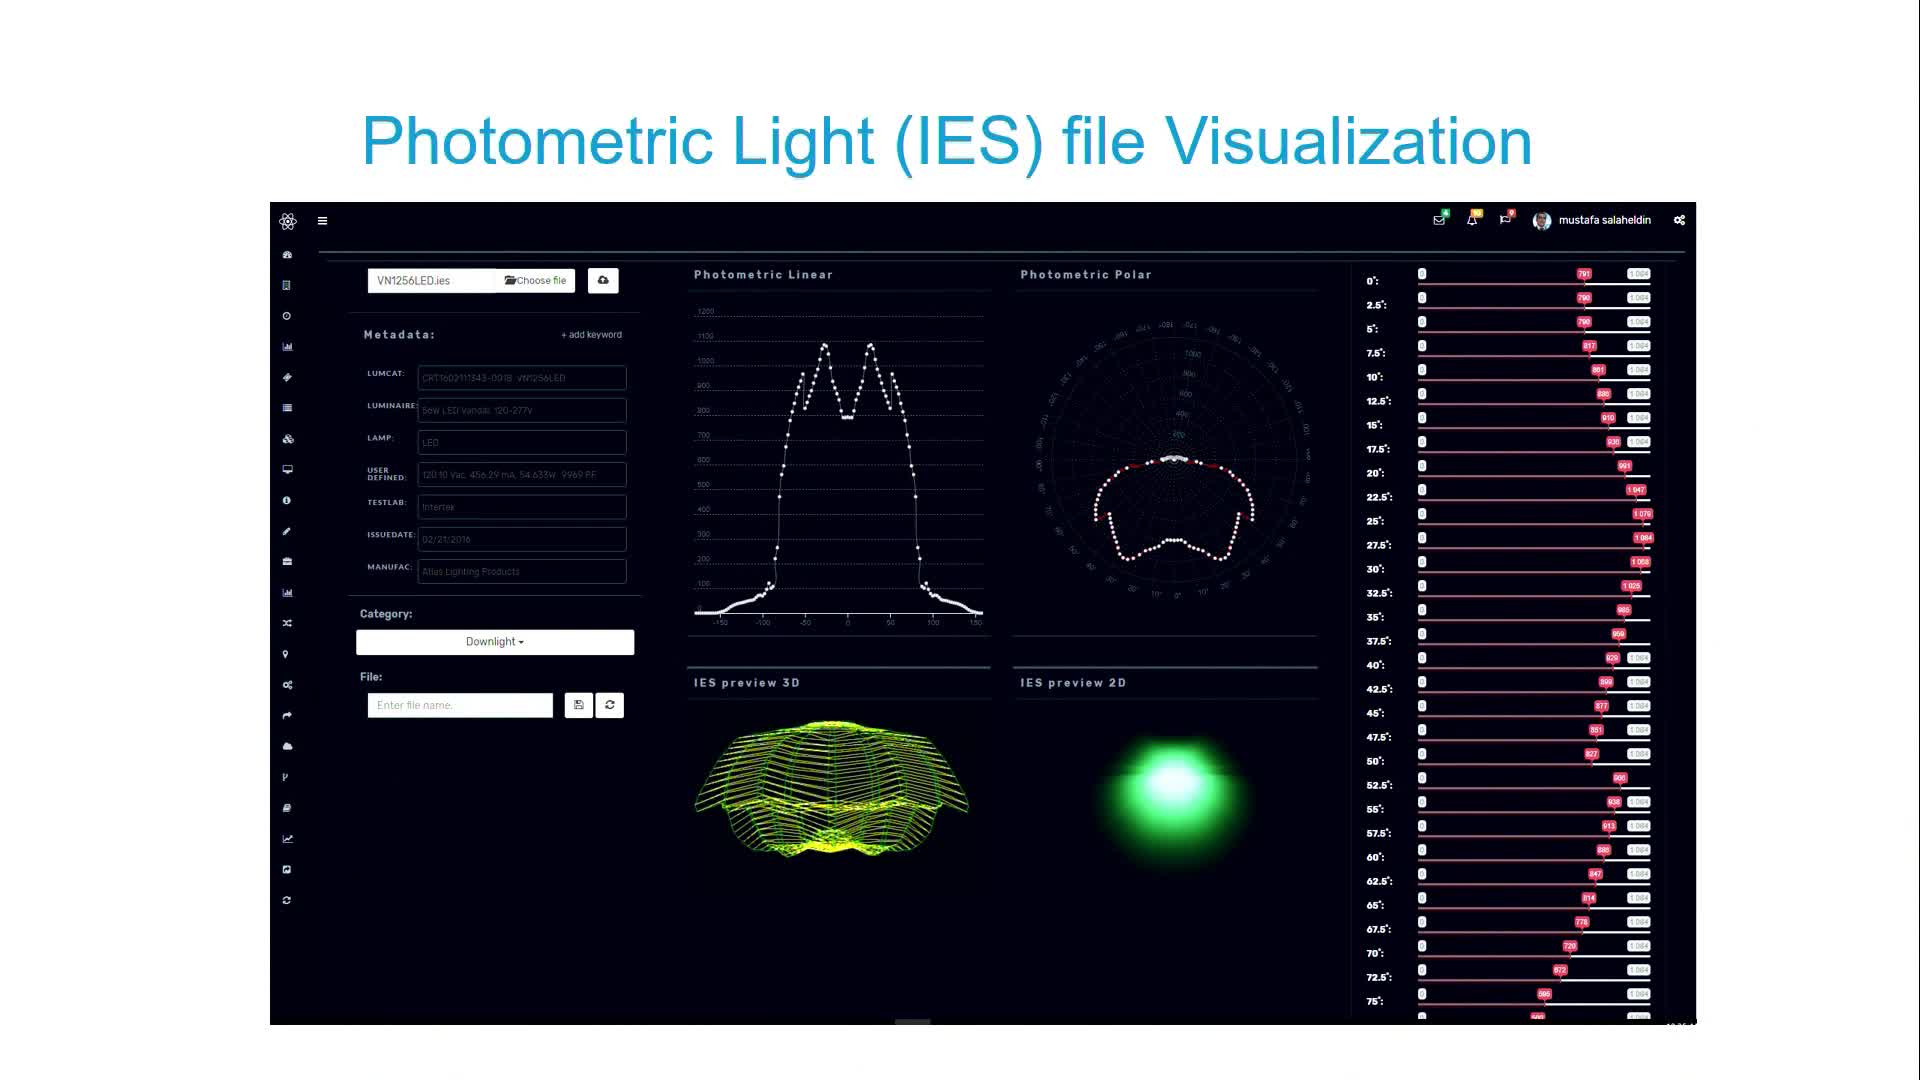
Task: Open the settings gears icon
Action: pyautogui.click(x=1679, y=220)
